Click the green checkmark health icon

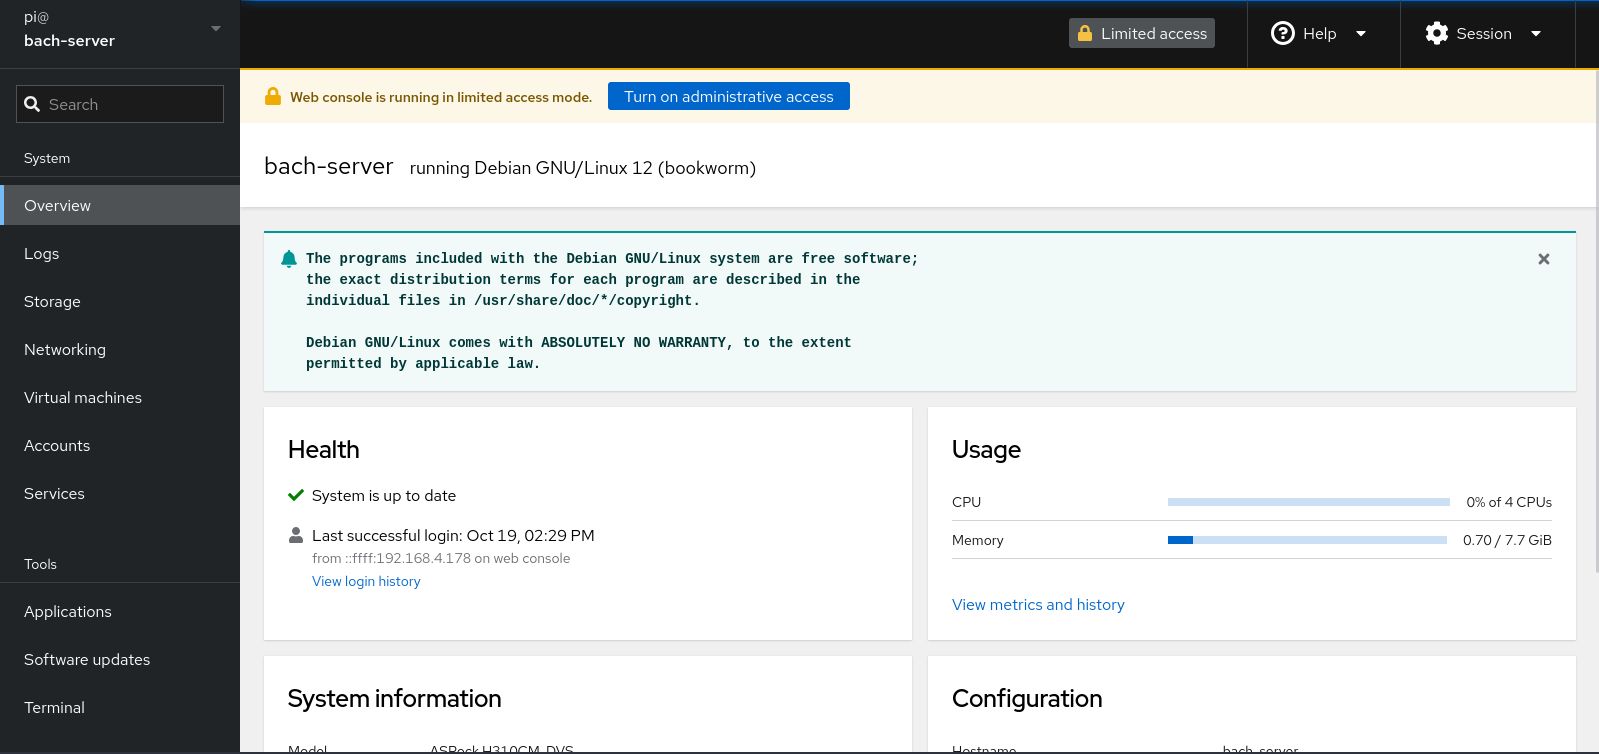click(296, 495)
